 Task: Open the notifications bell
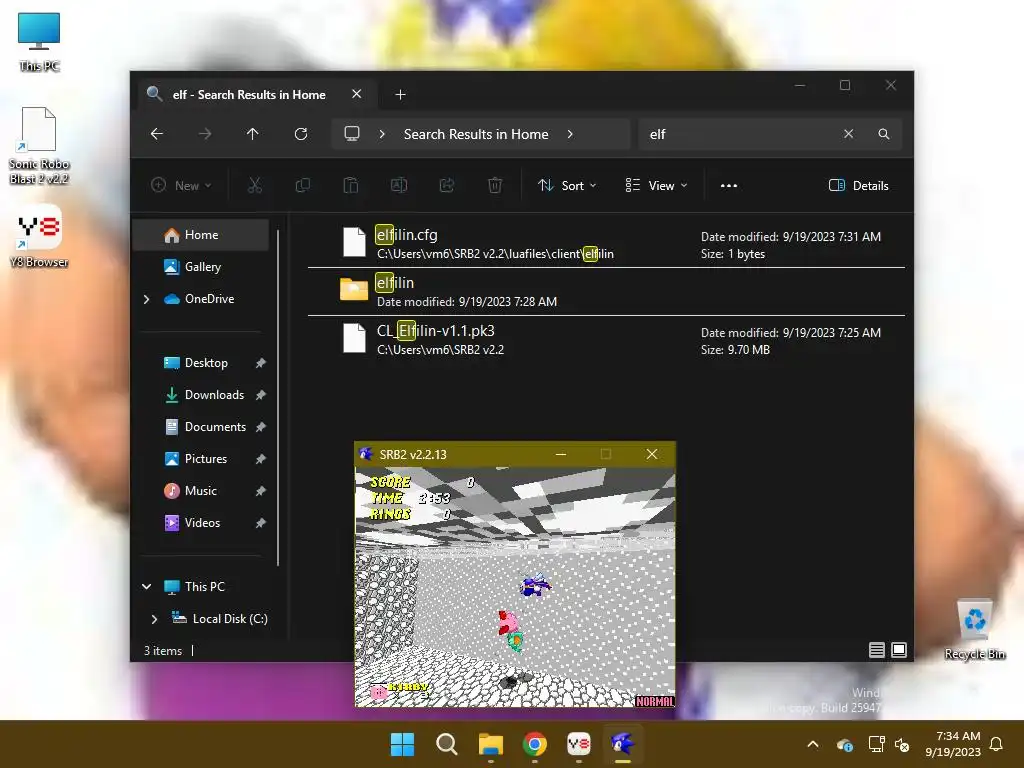point(996,744)
